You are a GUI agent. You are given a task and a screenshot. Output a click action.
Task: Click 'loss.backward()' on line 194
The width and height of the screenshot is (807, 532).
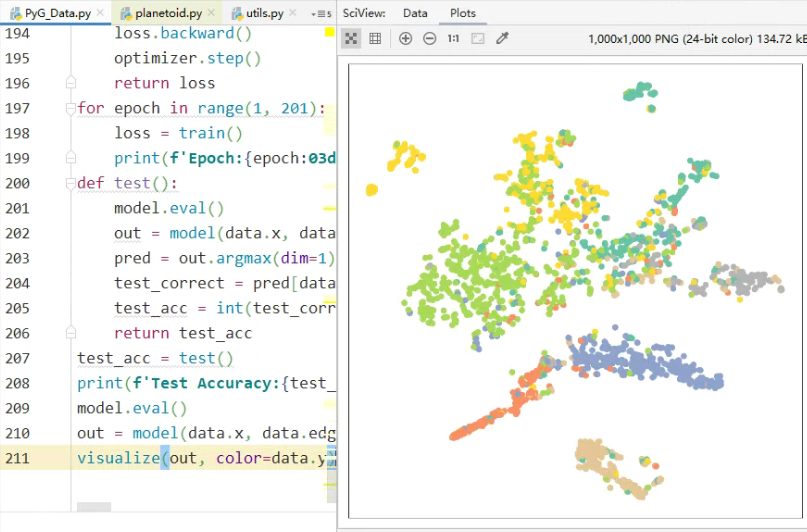(183, 33)
